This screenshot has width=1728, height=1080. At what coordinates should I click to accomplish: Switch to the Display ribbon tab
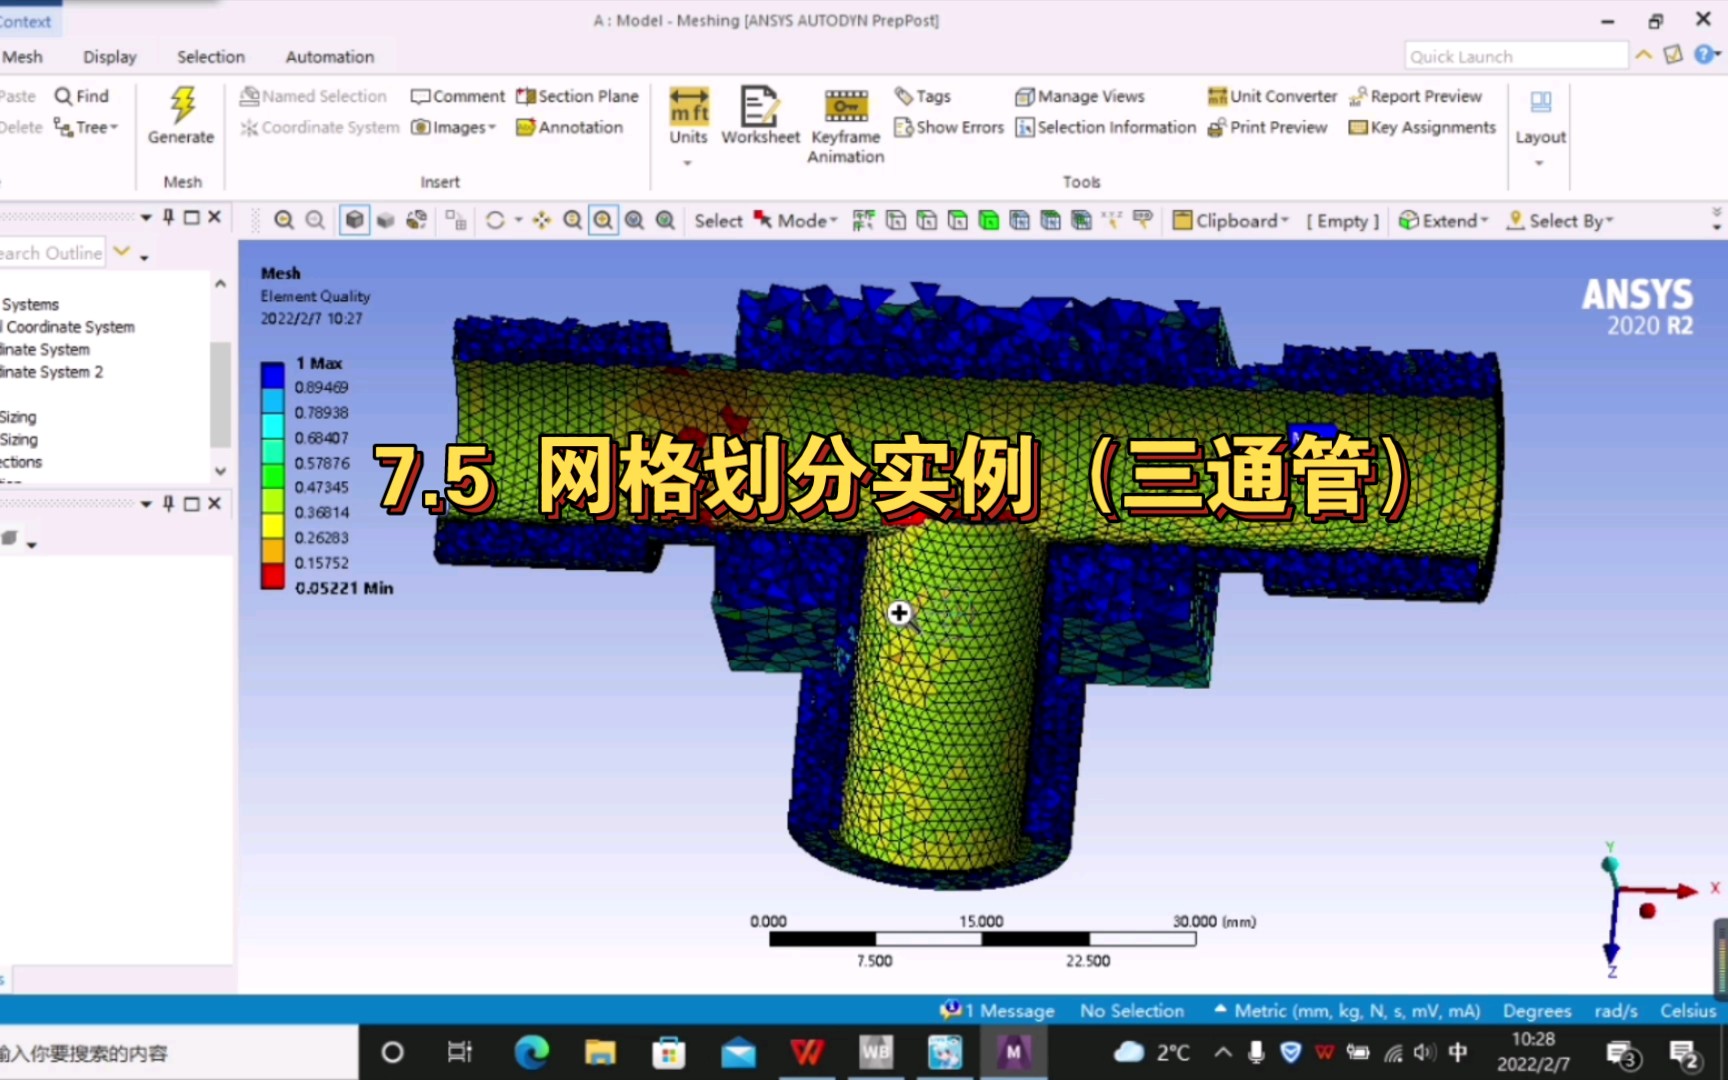pyautogui.click(x=109, y=56)
